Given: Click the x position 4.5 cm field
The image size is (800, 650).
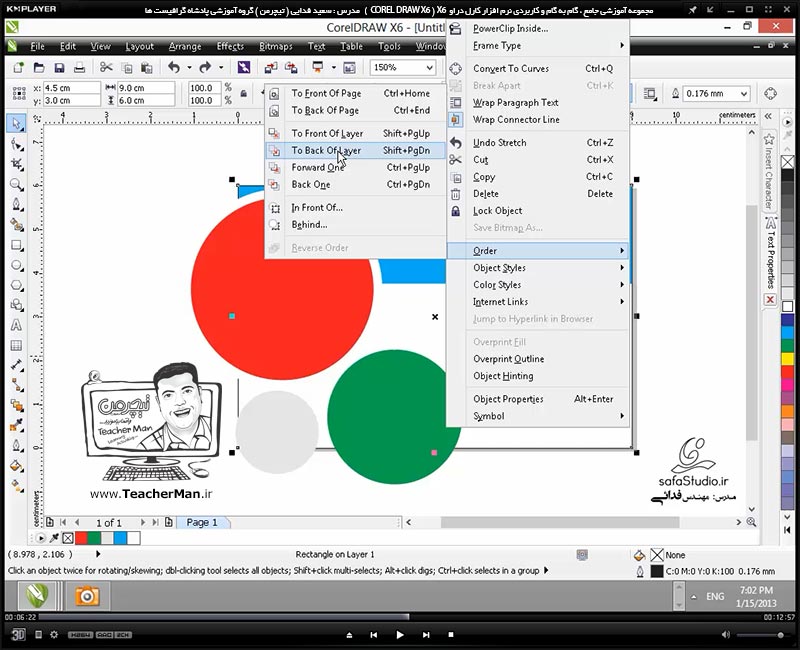Looking at the screenshot, I should pyautogui.click(x=71, y=88).
